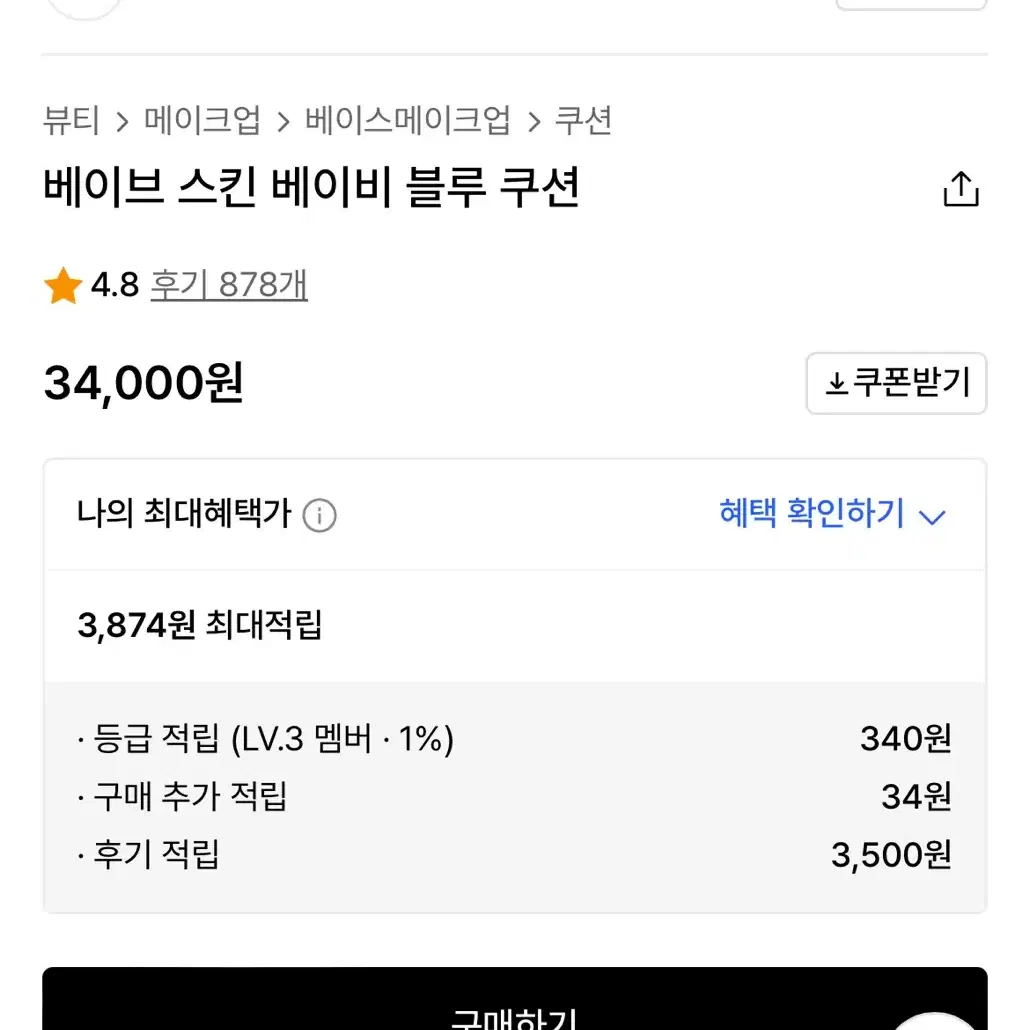1030x1030 pixels.
Task: Click the 후기 적립 3,500원 row
Action: coord(515,855)
